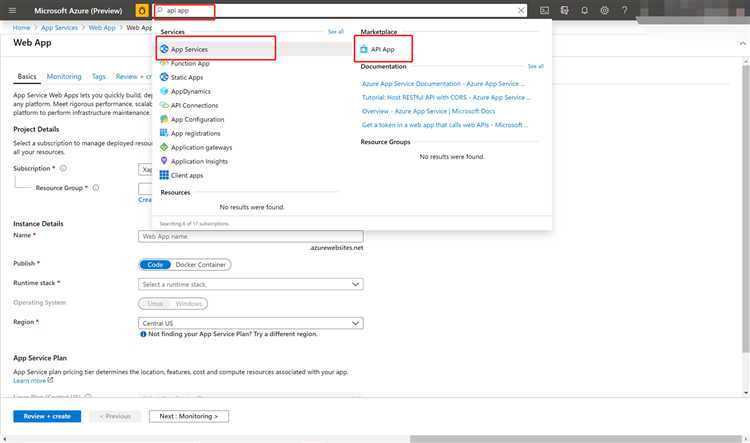Viewport: 750px width, 443px height.
Task: Clear the search box with the X icon
Action: pos(521,11)
